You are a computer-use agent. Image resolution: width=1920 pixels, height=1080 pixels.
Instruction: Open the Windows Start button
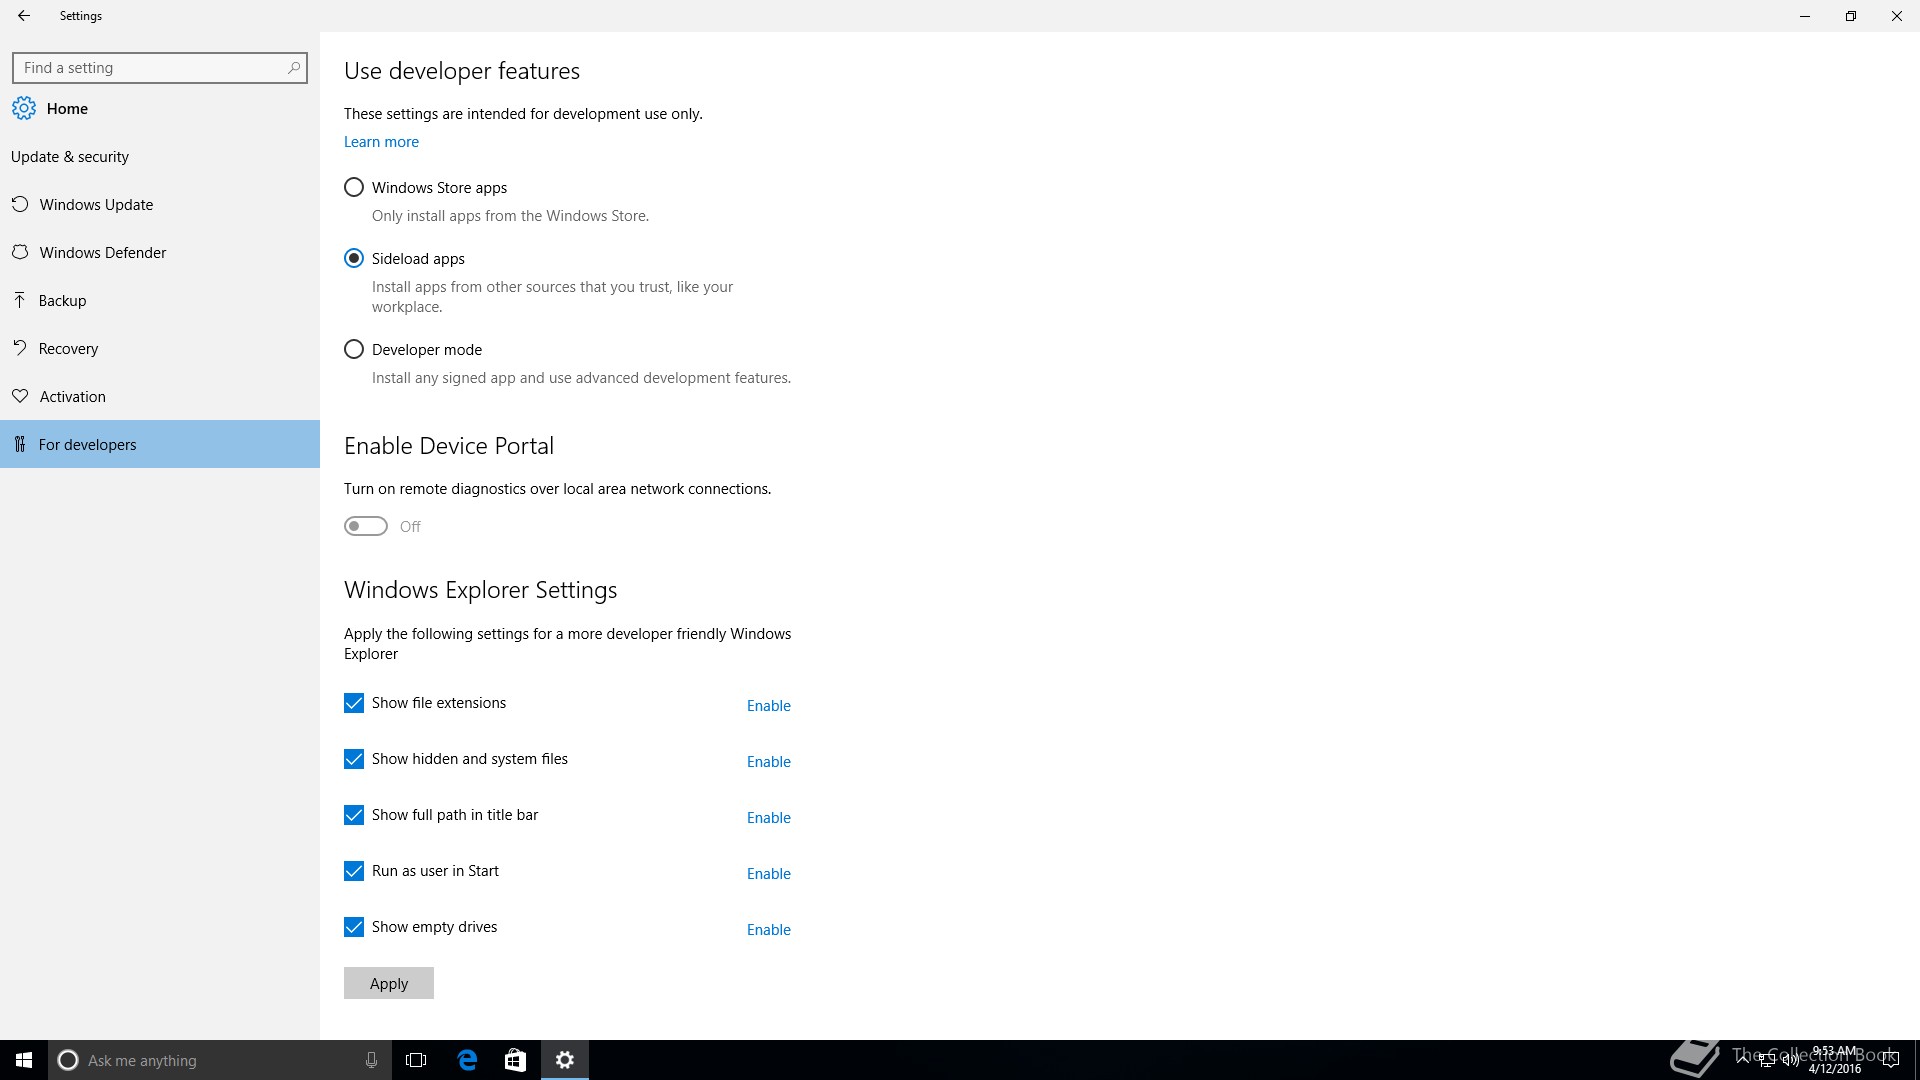coord(24,1060)
